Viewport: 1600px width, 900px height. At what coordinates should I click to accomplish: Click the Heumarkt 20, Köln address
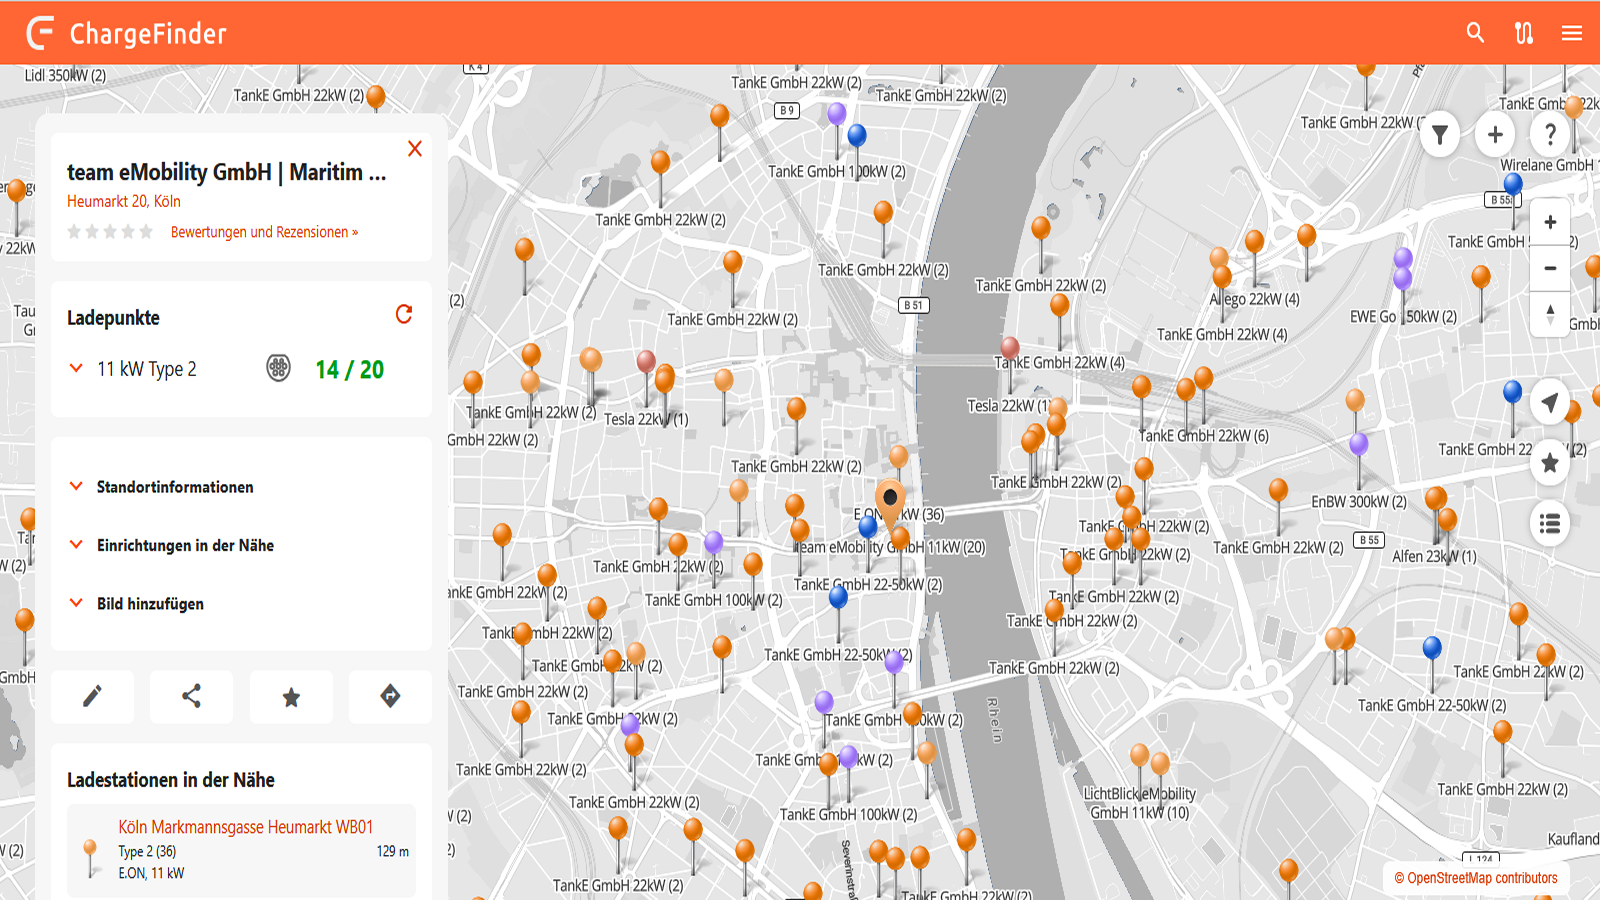pos(124,201)
